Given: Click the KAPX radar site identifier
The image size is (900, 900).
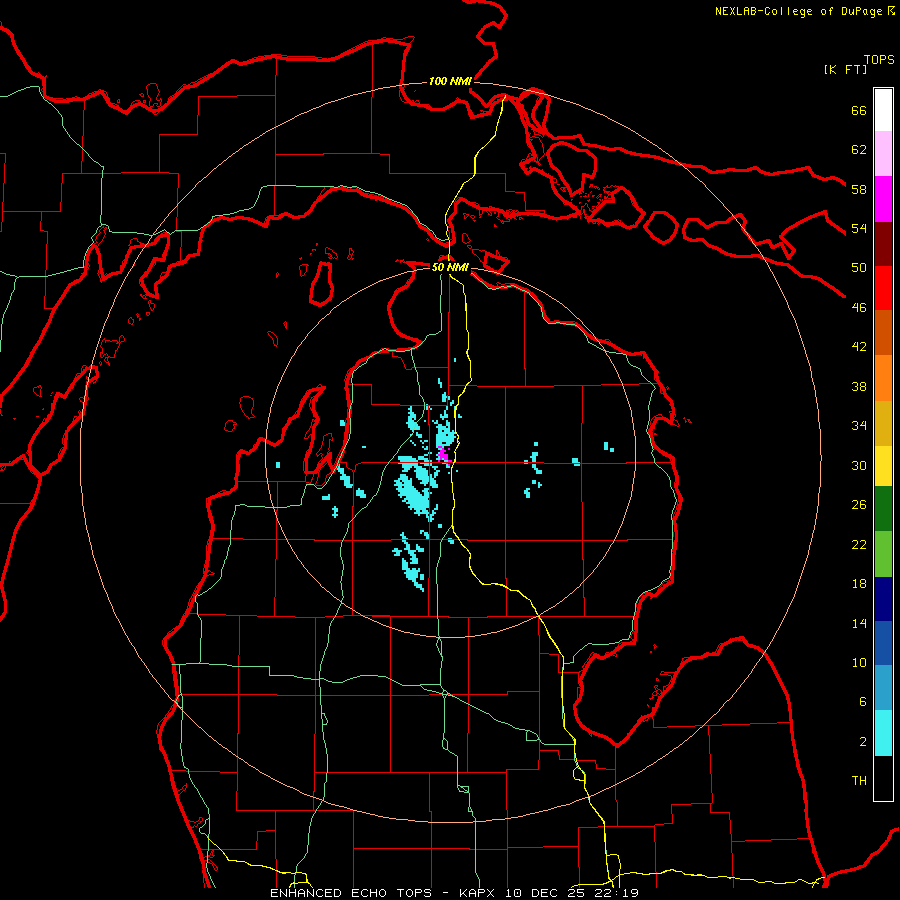Looking at the screenshot, I should 479,893.
